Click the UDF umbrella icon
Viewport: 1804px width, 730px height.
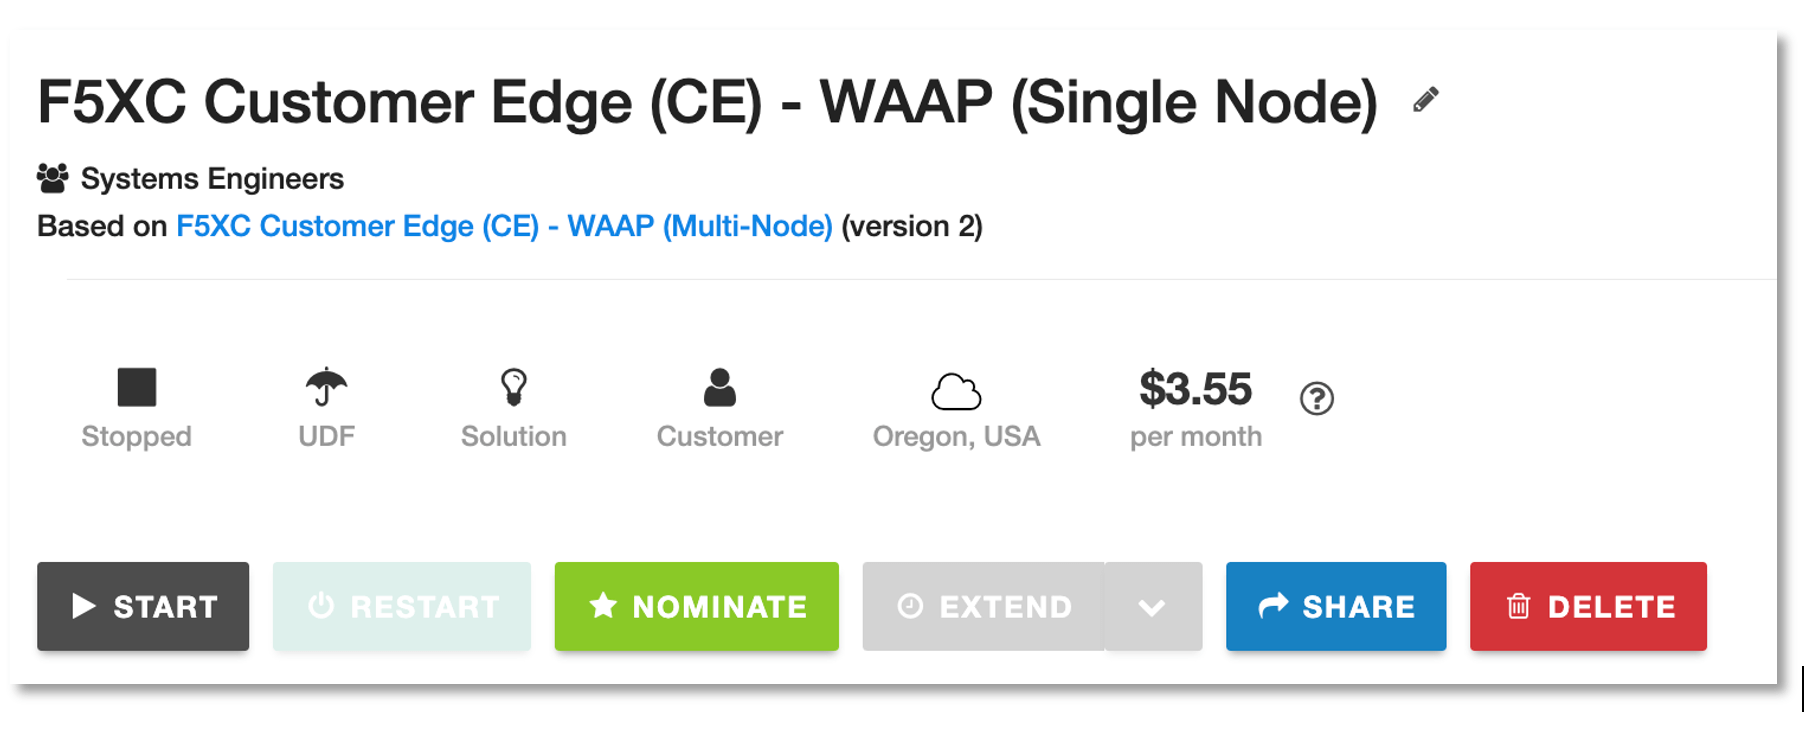coord(326,387)
